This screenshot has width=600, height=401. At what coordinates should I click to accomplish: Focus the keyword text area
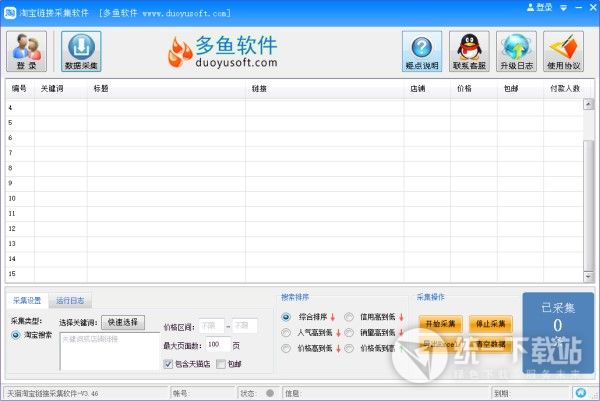109,351
